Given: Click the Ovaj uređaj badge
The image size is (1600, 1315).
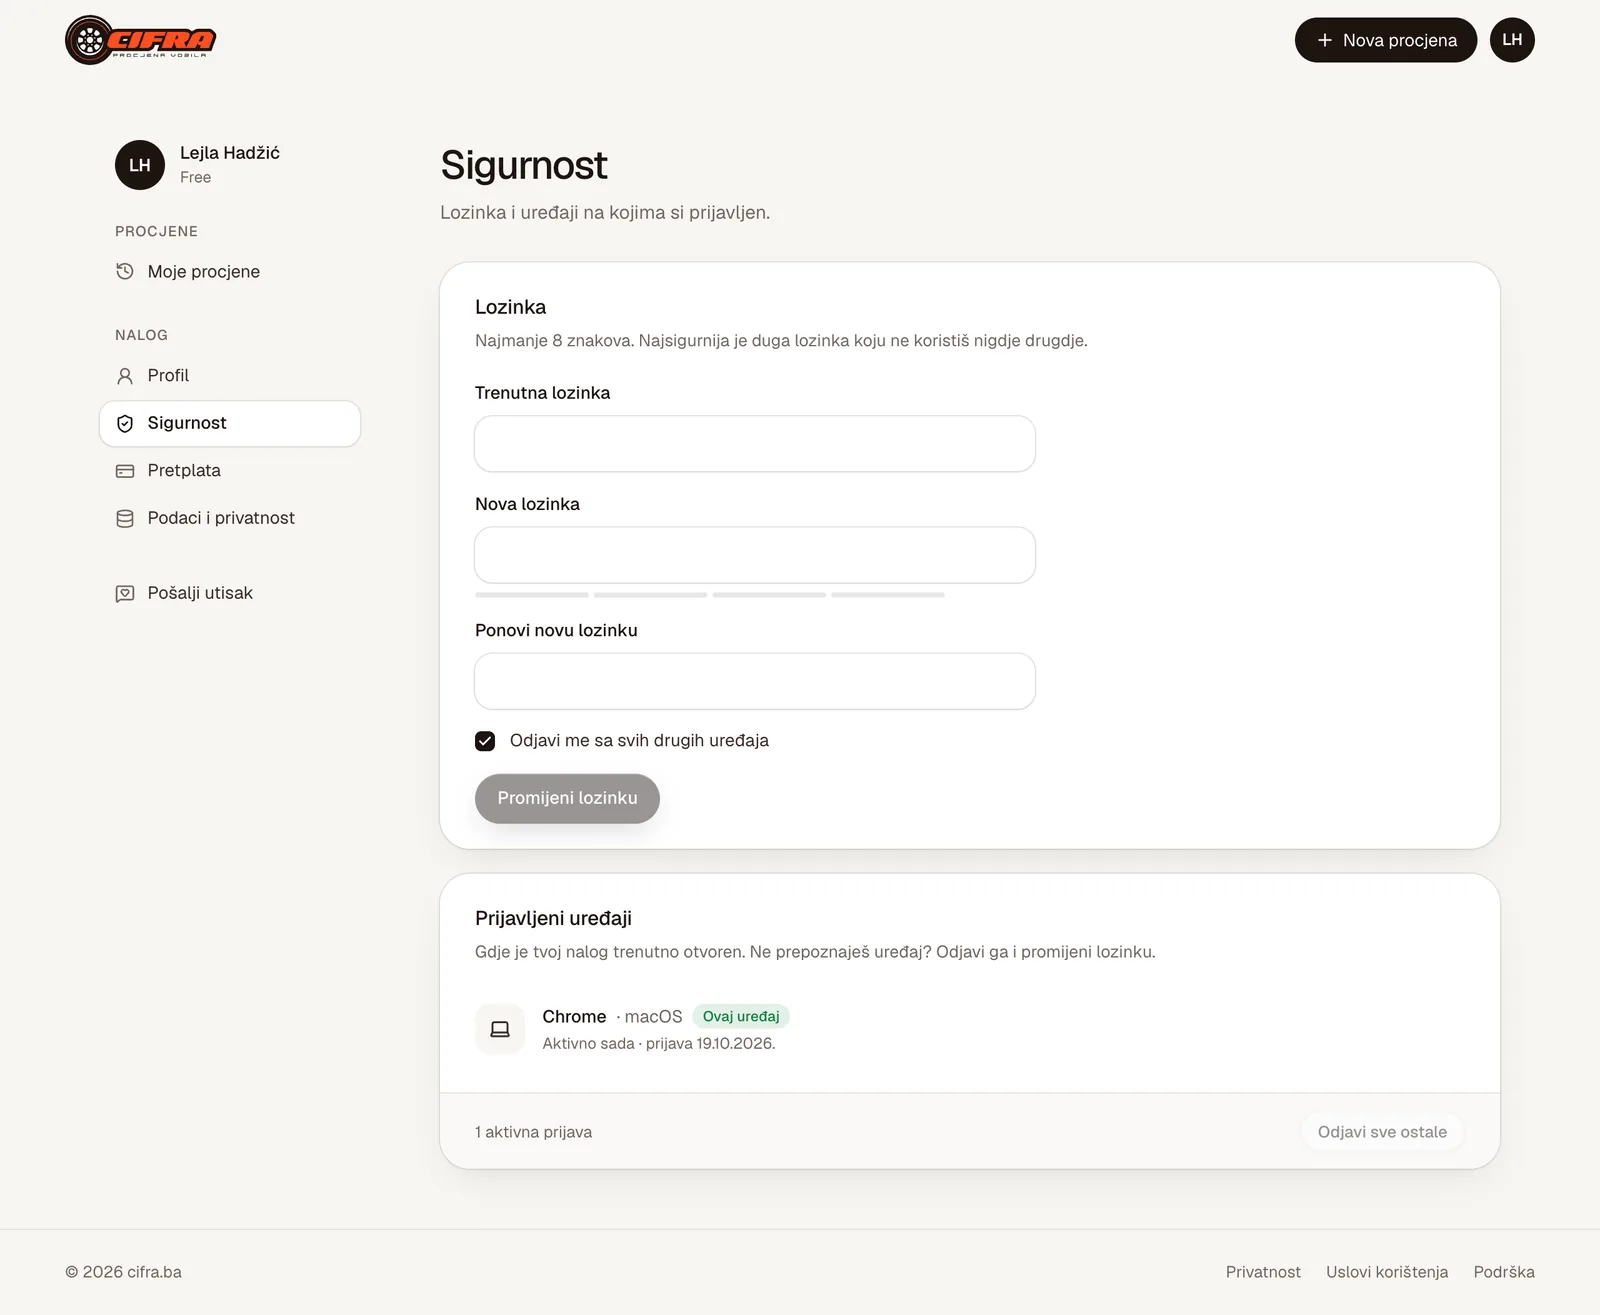Looking at the screenshot, I should (741, 1016).
